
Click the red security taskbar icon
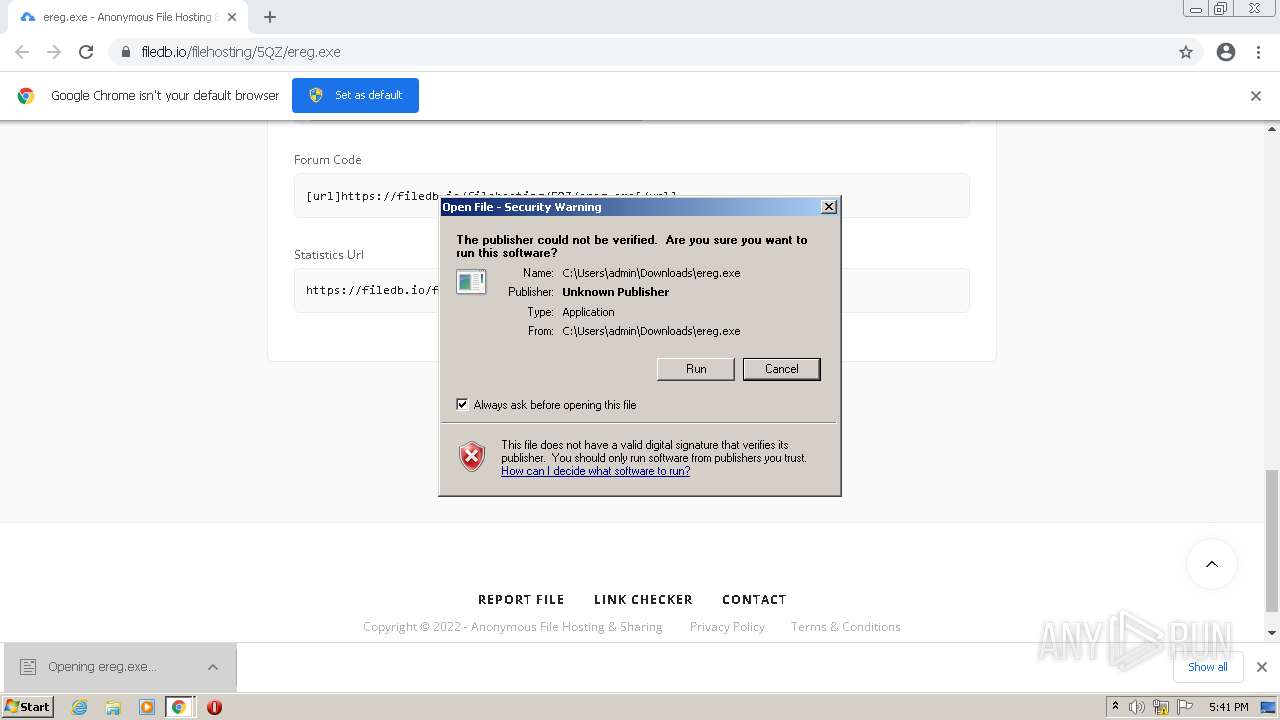tap(214, 707)
